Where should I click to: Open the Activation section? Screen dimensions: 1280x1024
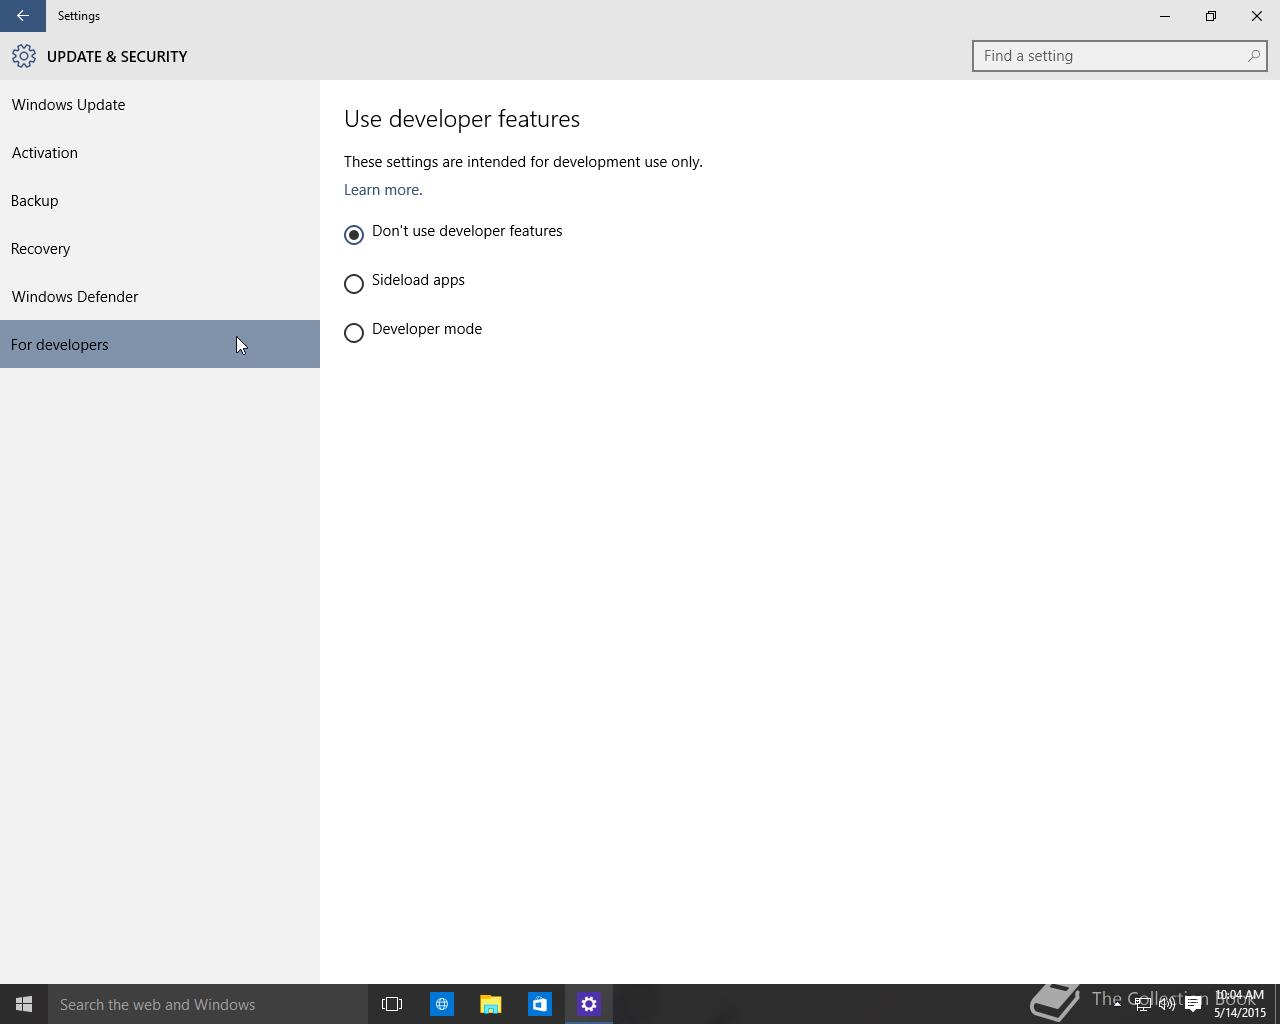click(160, 152)
